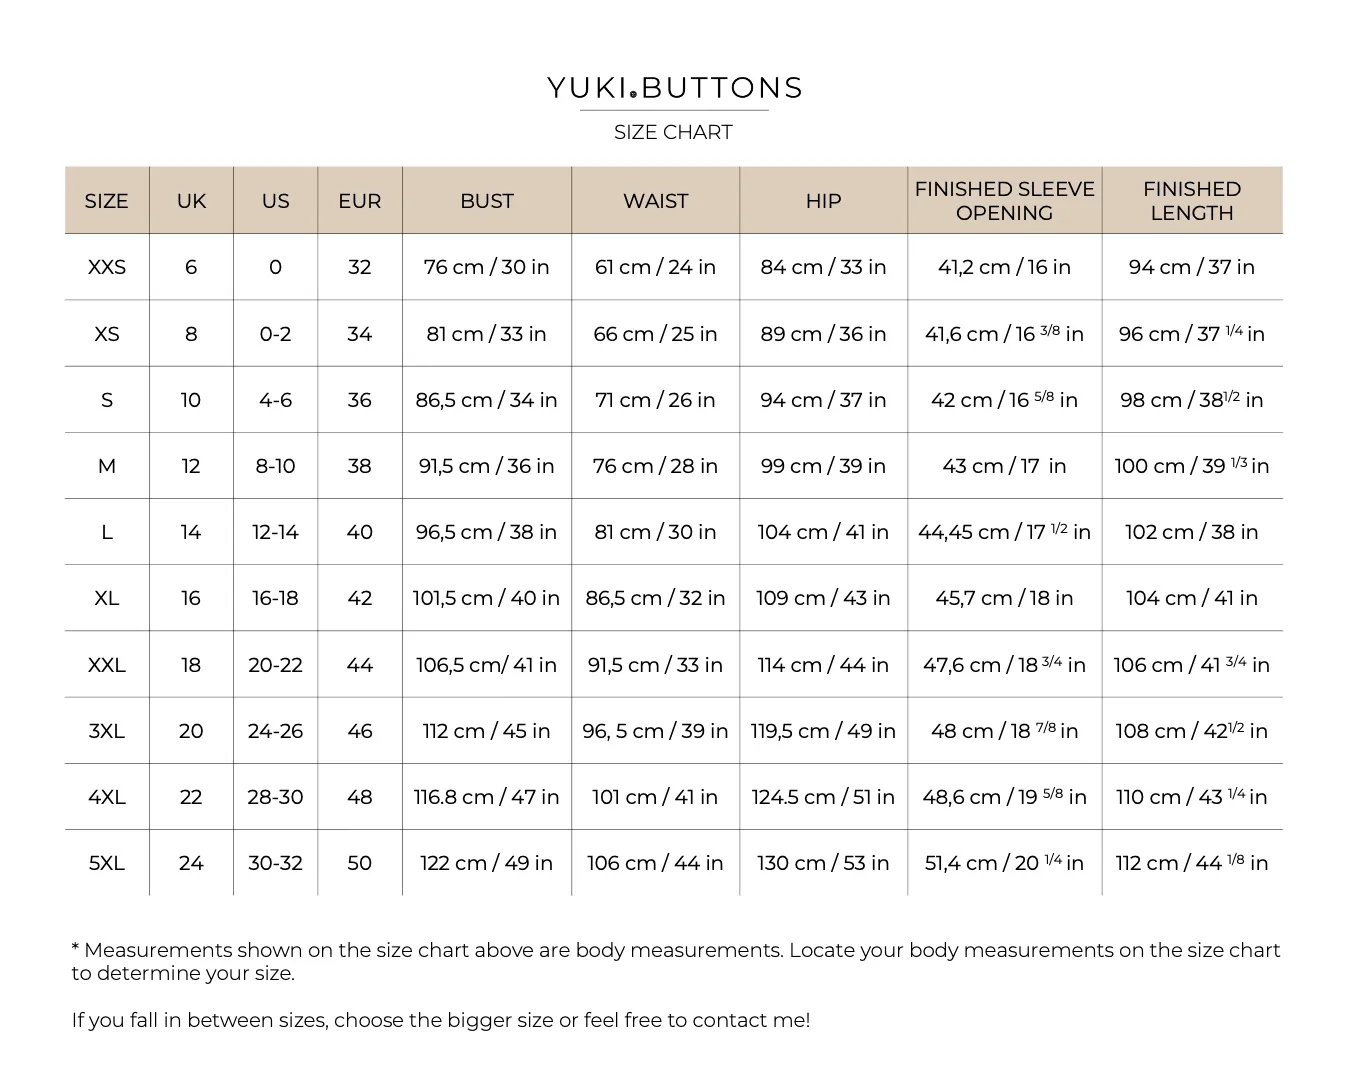Click the EUR column header
This screenshot has width=1349, height=1080.
coord(360,201)
